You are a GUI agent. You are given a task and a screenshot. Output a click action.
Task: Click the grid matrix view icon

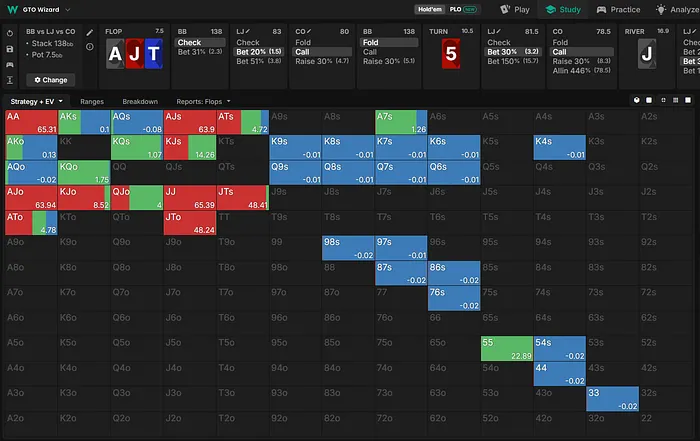(676, 100)
